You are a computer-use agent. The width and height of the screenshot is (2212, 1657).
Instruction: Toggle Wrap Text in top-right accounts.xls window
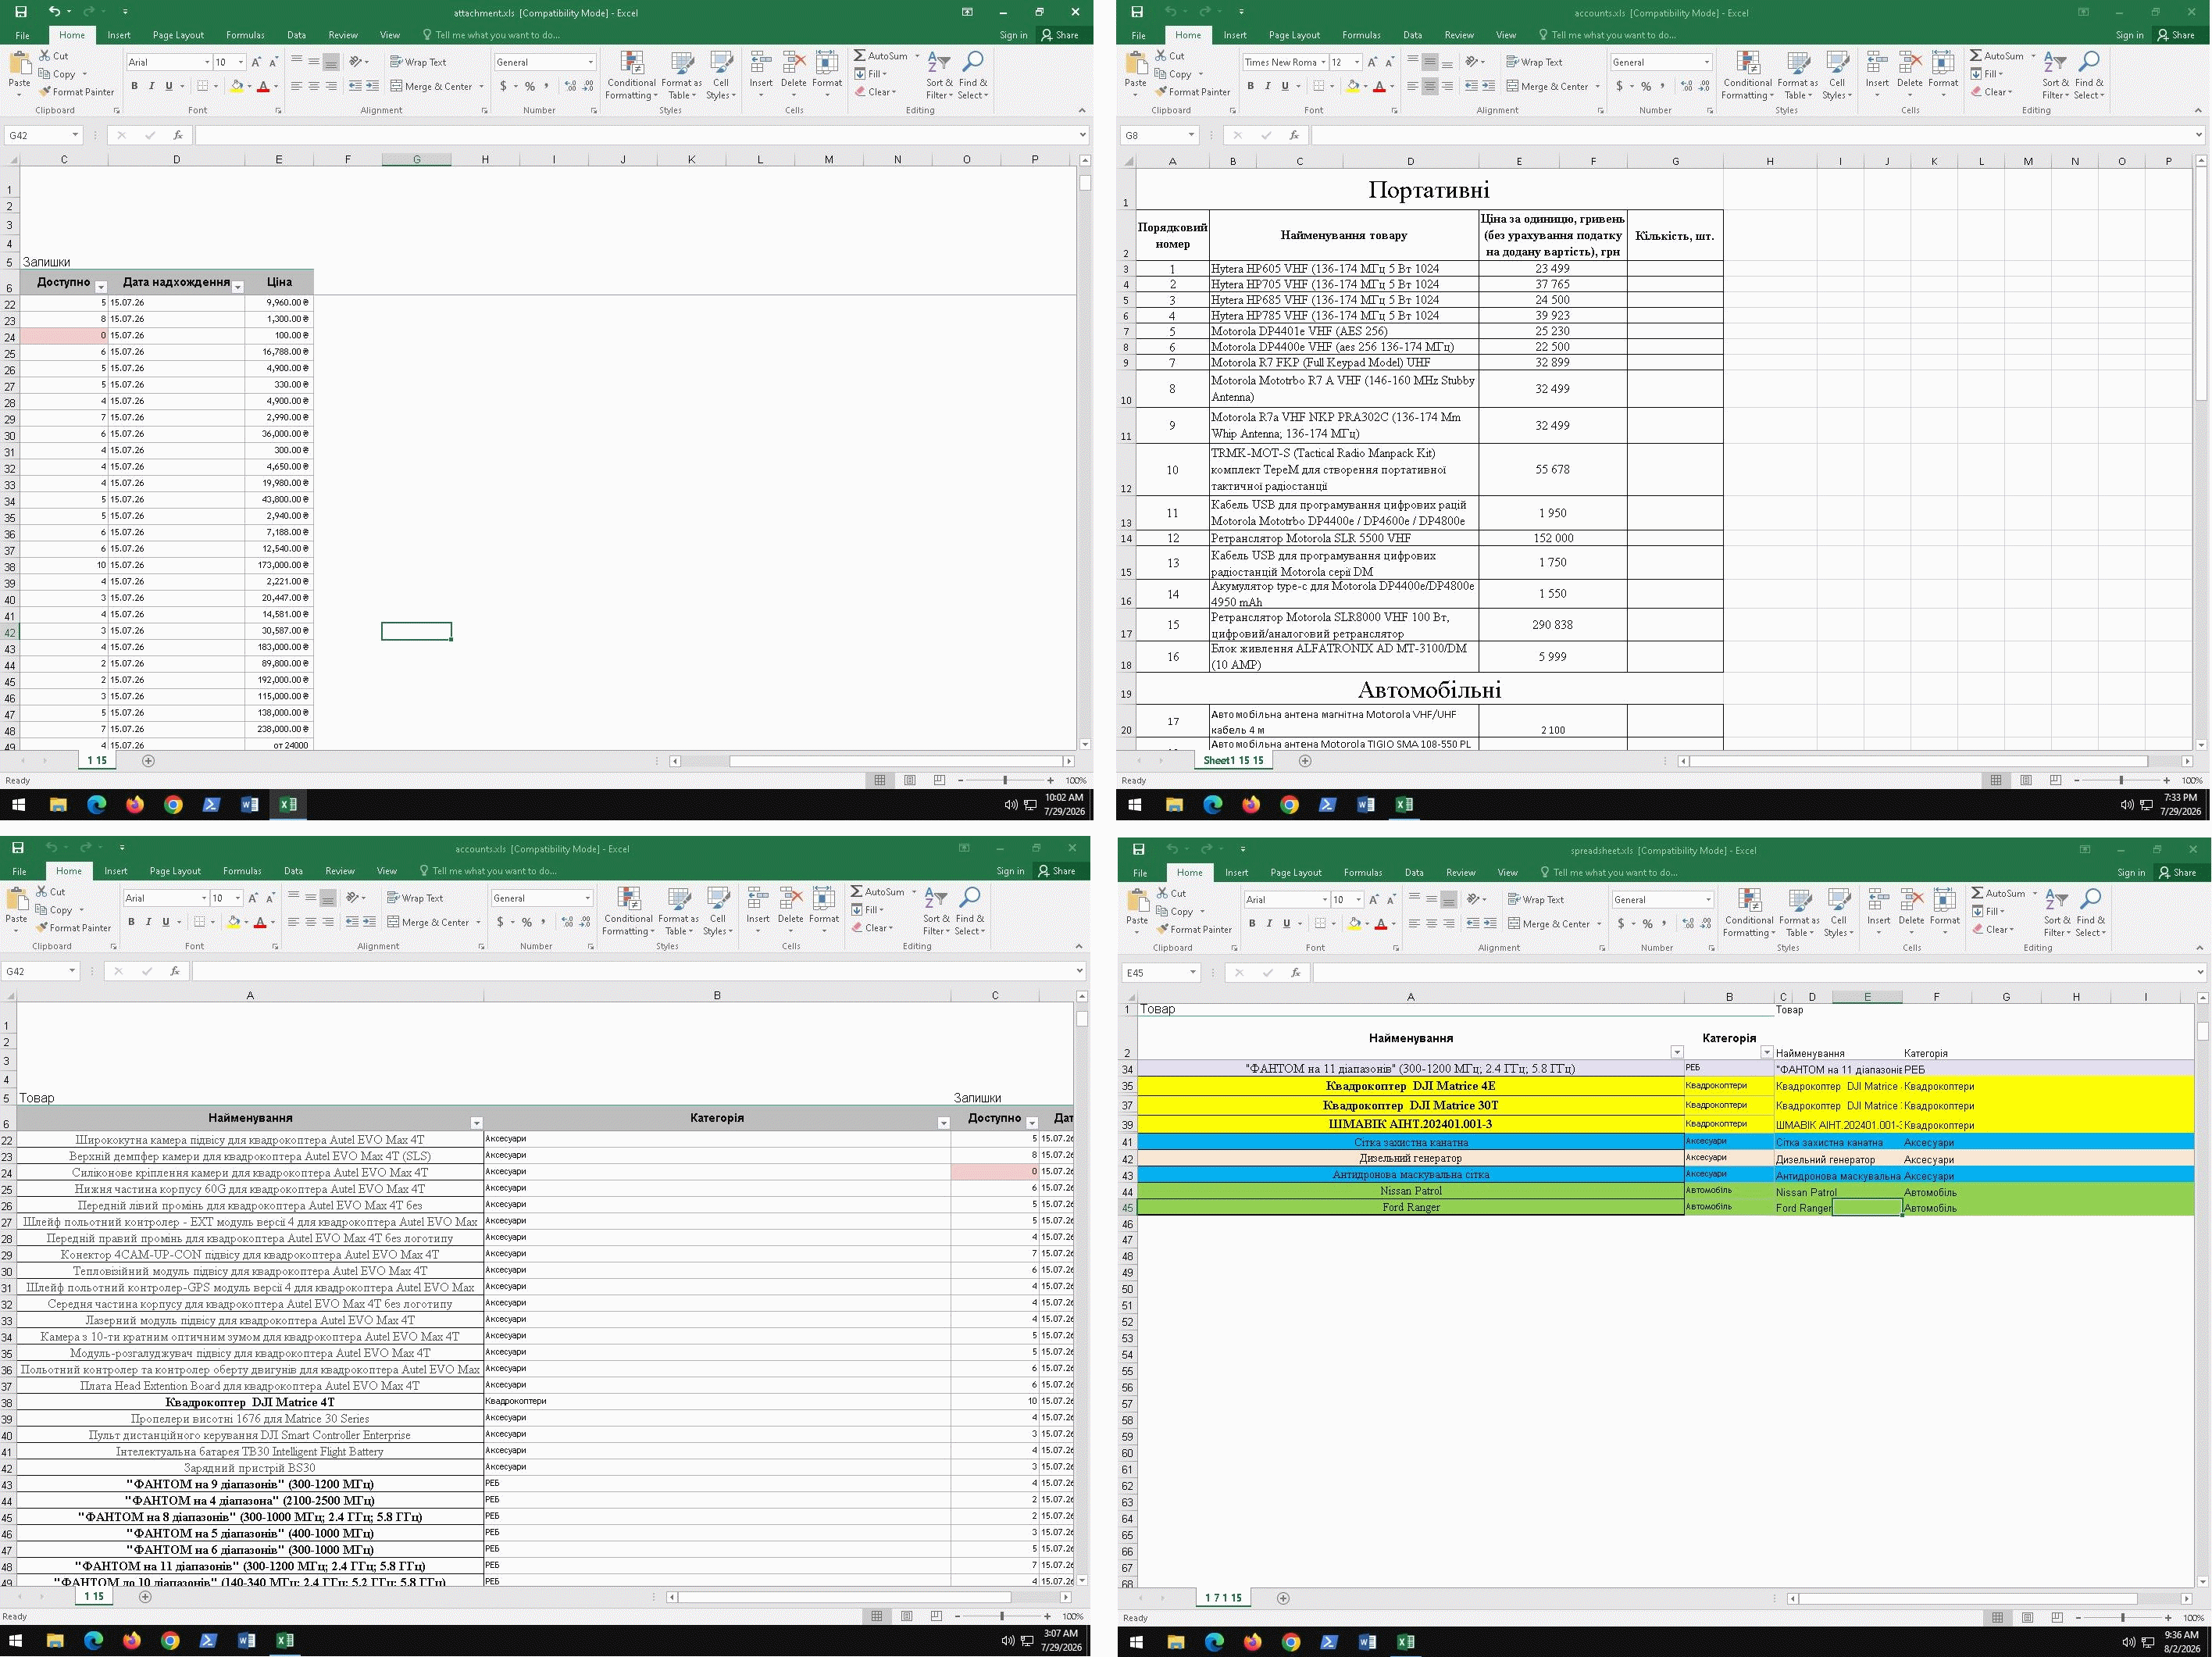coord(1534,62)
